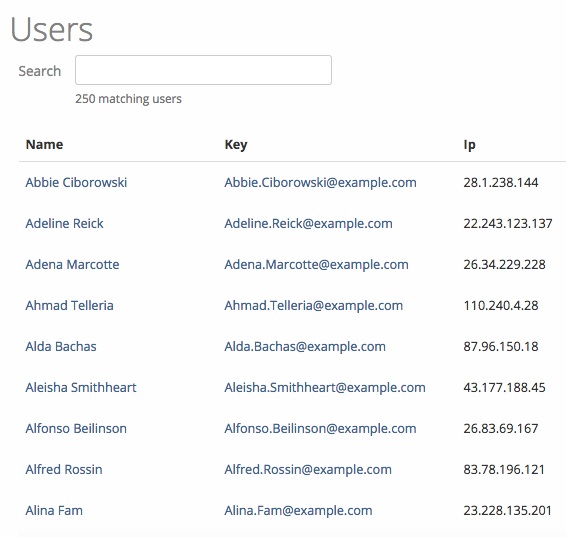Open the Abbie.Ciborowski@example.com key link
Screen dimensions: 566x537
(x=321, y=182)
